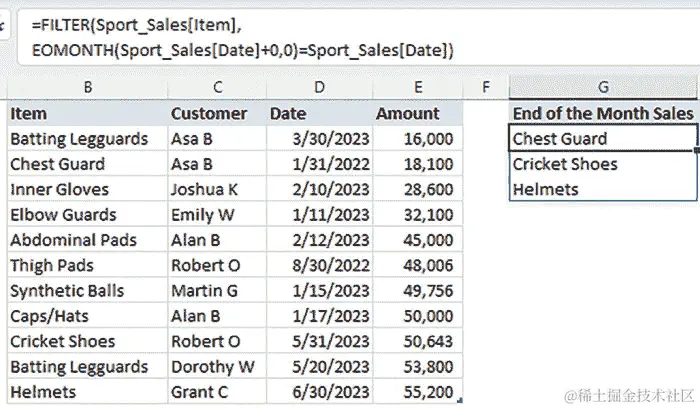Select Cricket Shoes result in column G
The image size is (700, 409).
tap(603, 164)
